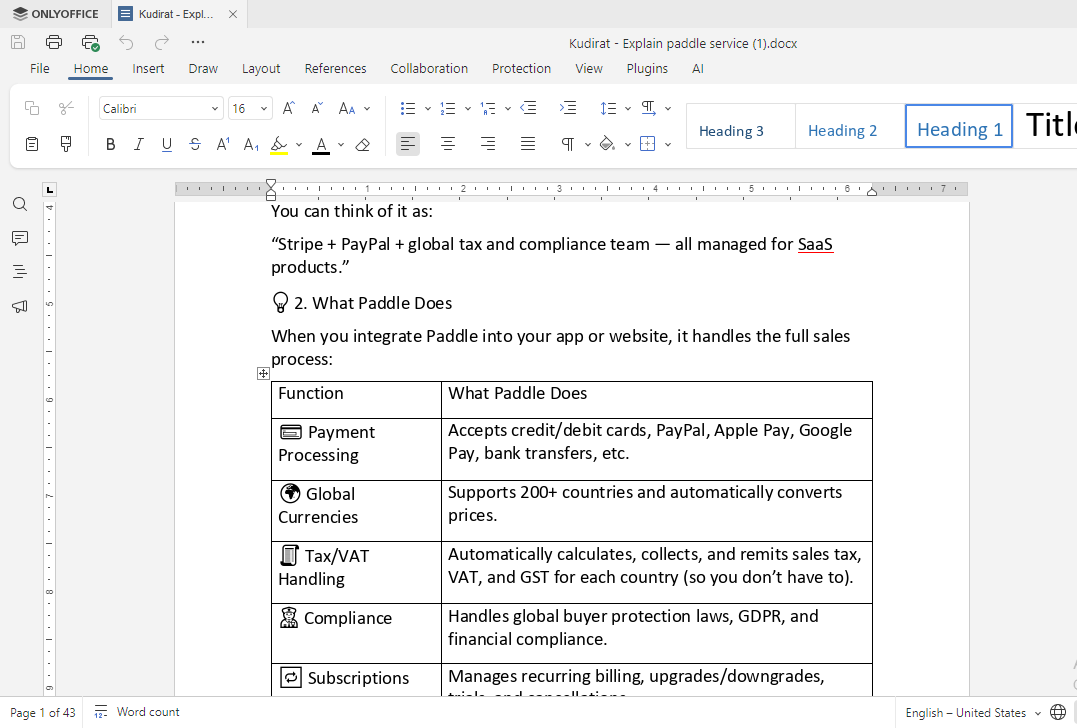Toggle center paragraph alignment
The height and width of the screenshot is (728, 1077).
(x=447, y=144)
